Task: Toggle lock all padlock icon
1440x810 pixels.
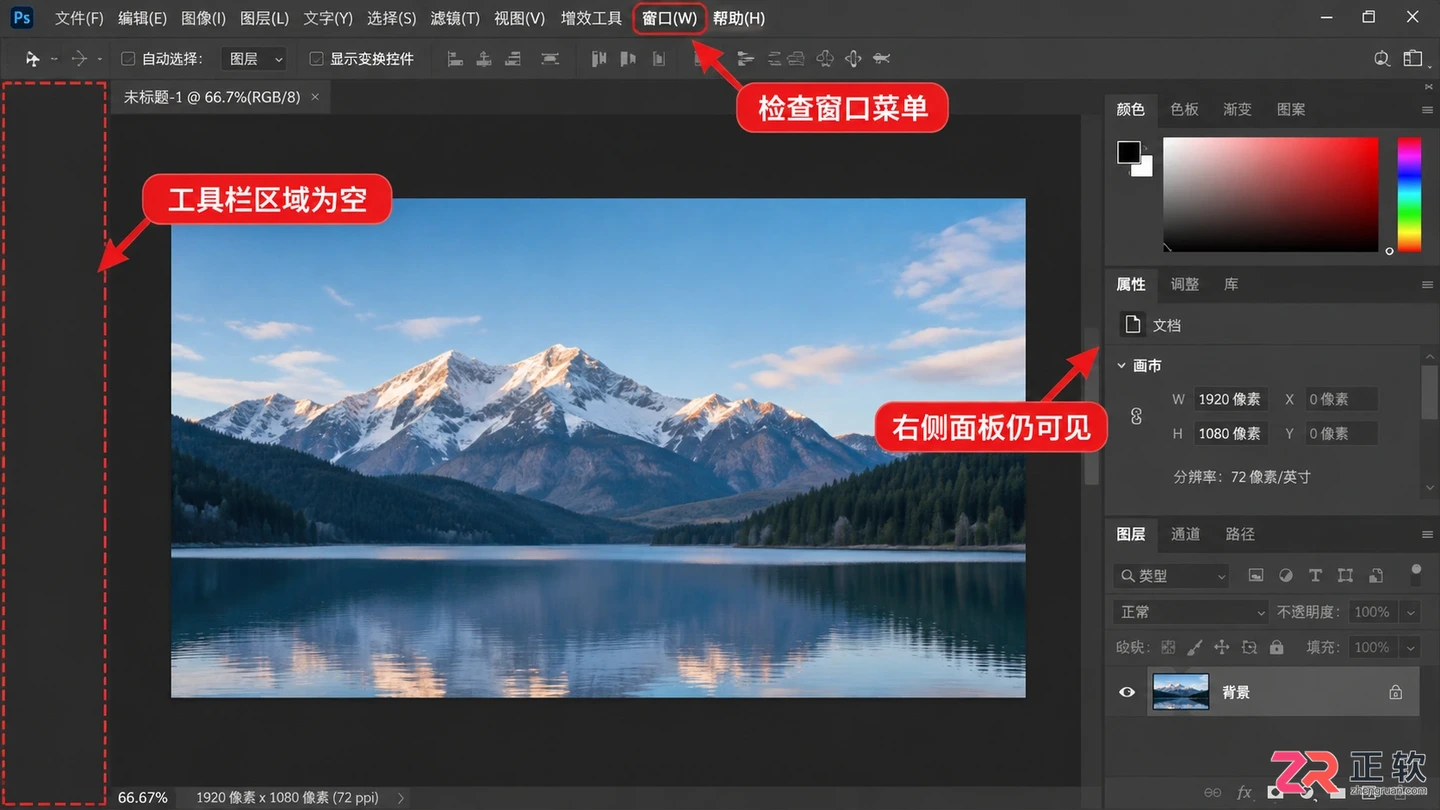Action: [x=1276, y=647]
